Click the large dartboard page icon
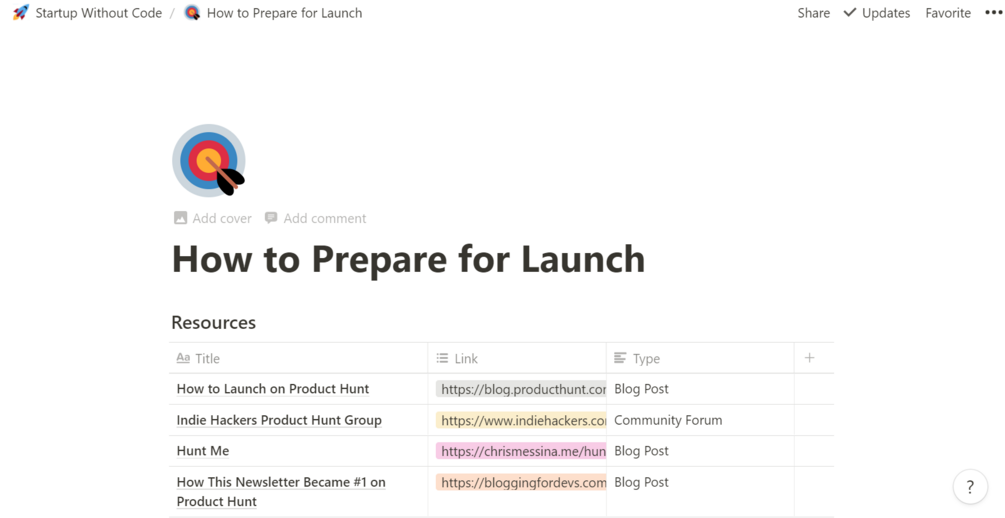The image size is (1005, 518). click(209, 160)
